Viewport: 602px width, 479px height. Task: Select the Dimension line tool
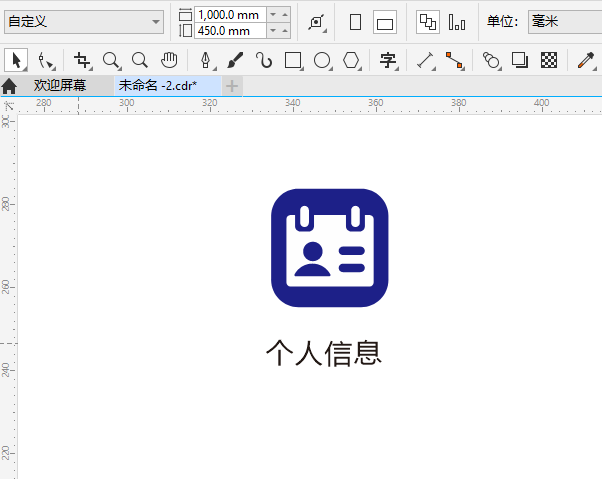pos(426,61)
